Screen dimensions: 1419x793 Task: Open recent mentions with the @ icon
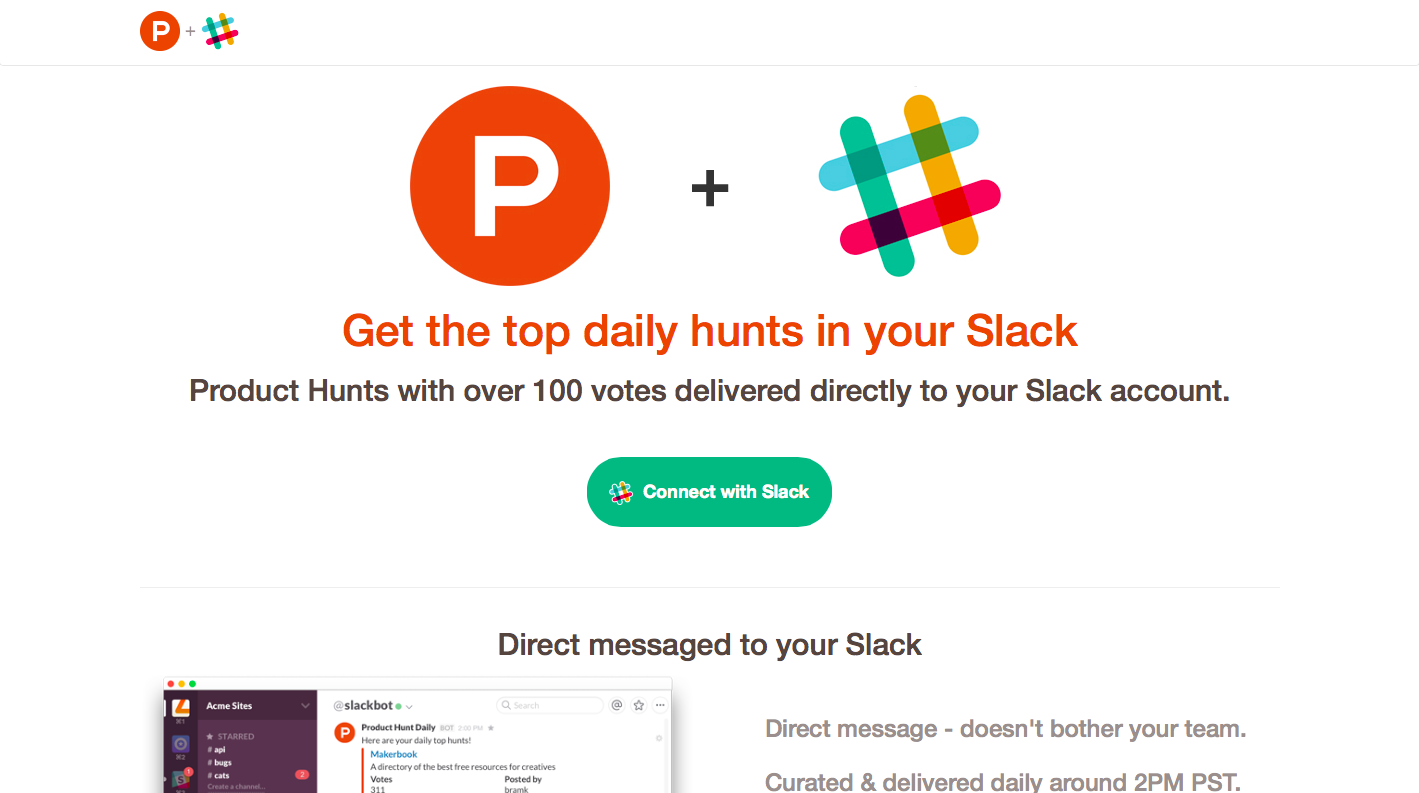(x=615, y=706)
